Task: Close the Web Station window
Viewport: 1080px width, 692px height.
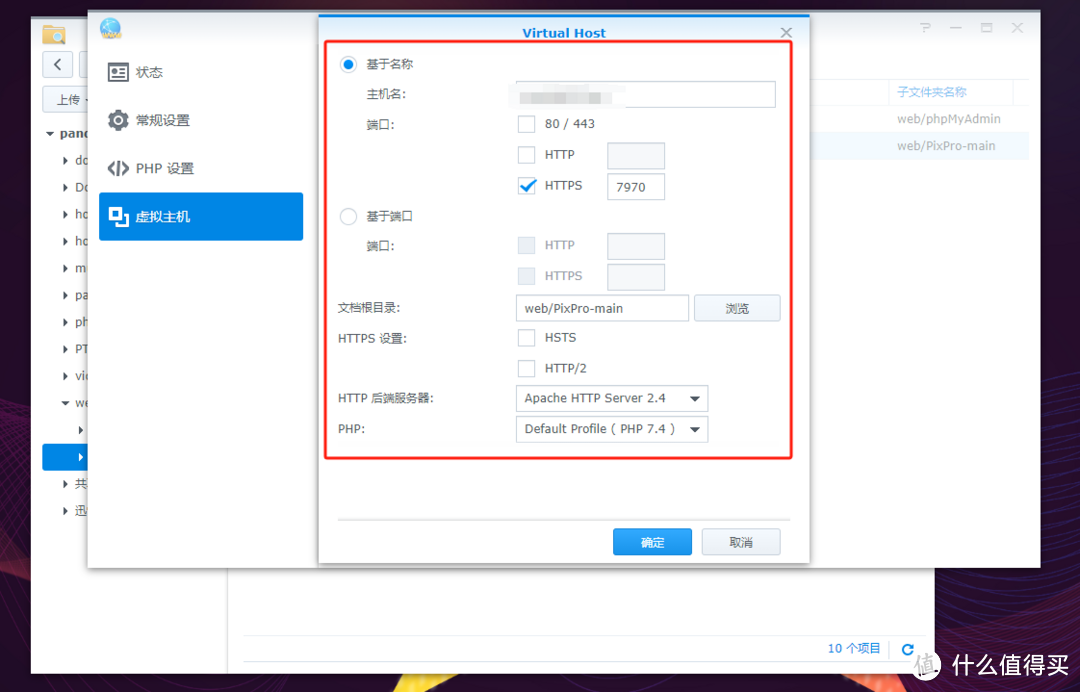Action: click(x=1017, y=28)
